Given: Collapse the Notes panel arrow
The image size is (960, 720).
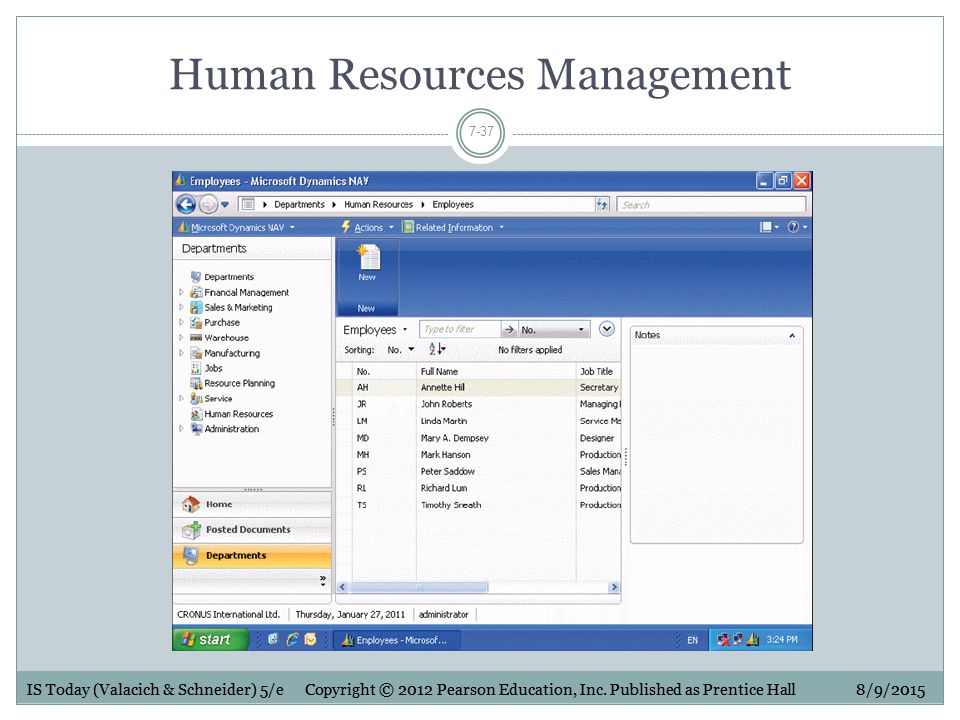Looking at the screenshot, I should [x=792, y=335].
